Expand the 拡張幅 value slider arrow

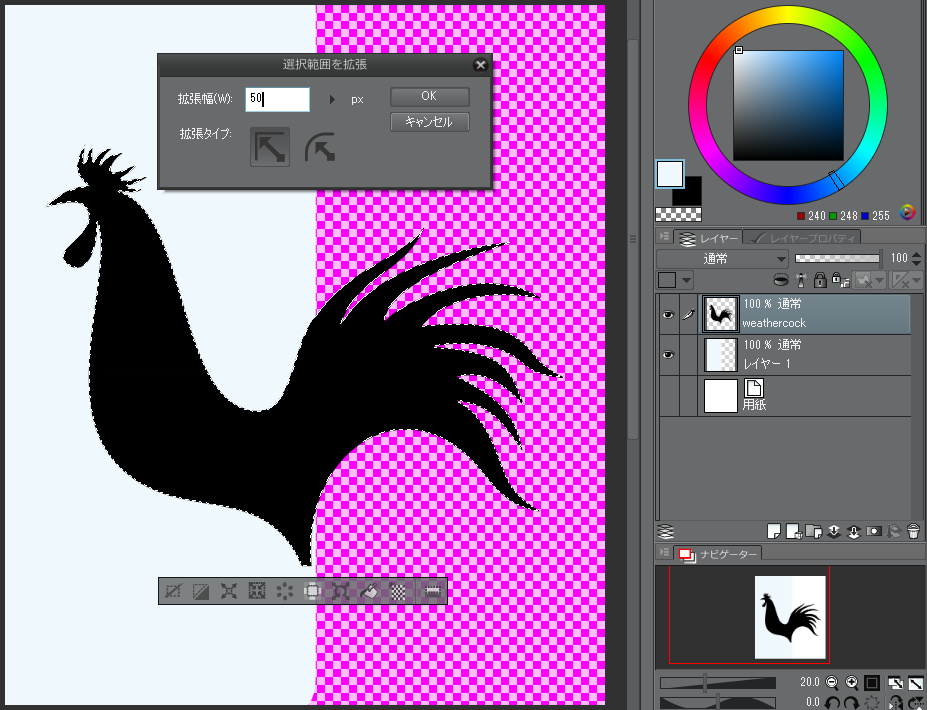332,99
